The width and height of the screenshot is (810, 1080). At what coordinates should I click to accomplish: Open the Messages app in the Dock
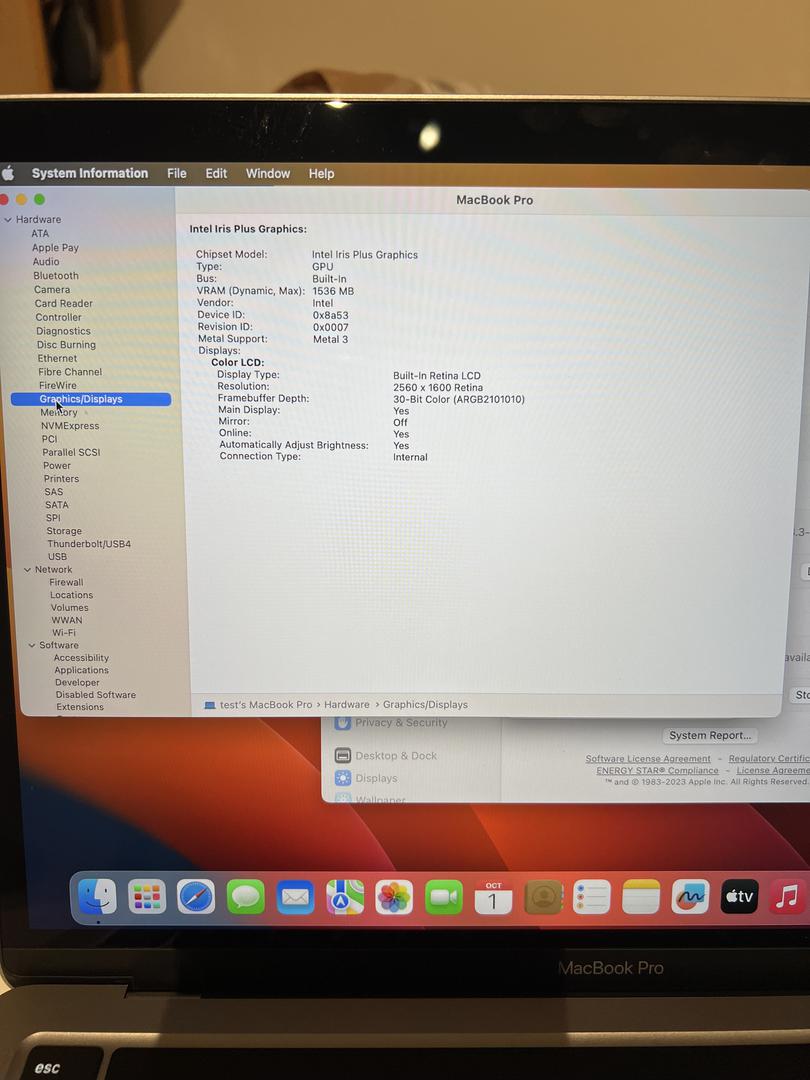246,897
